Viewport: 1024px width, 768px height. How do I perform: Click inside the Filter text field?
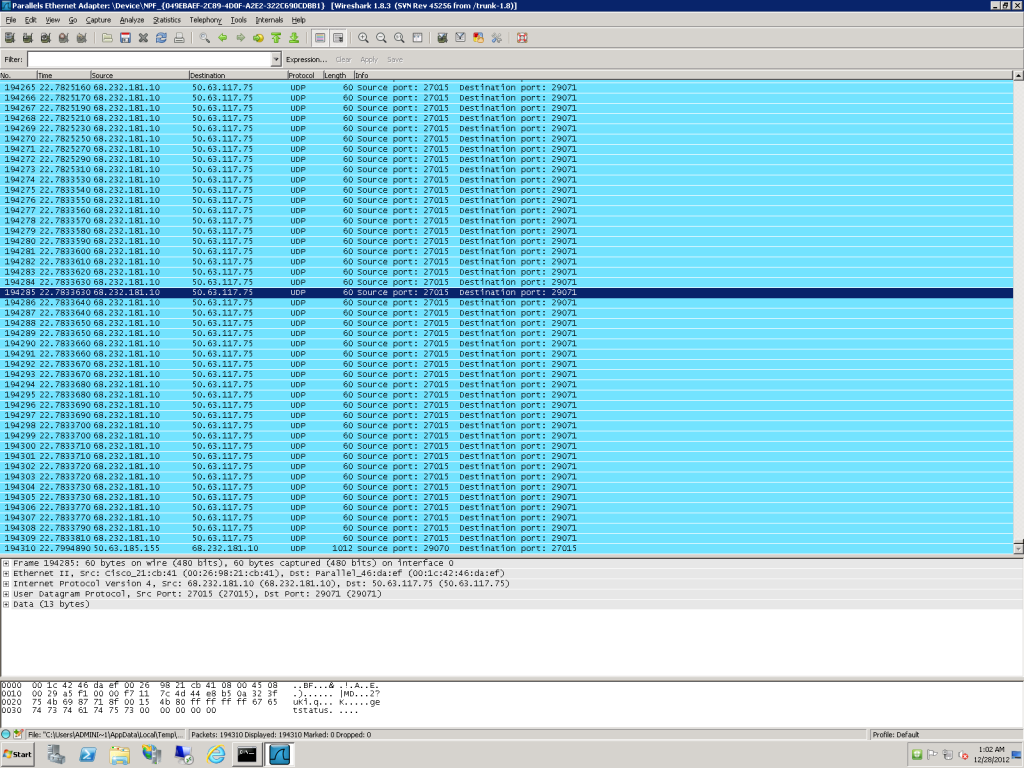(148, 60)
